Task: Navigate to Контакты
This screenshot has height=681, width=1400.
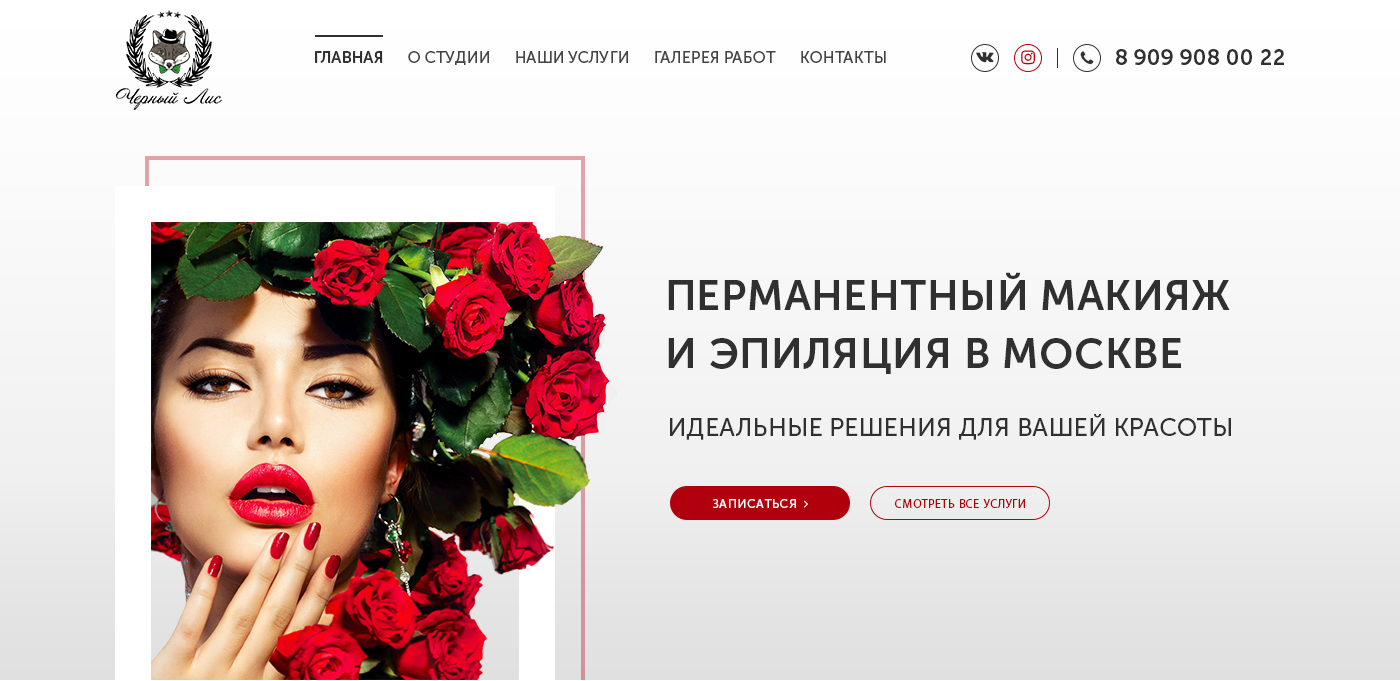Action: tap(843, 58)
